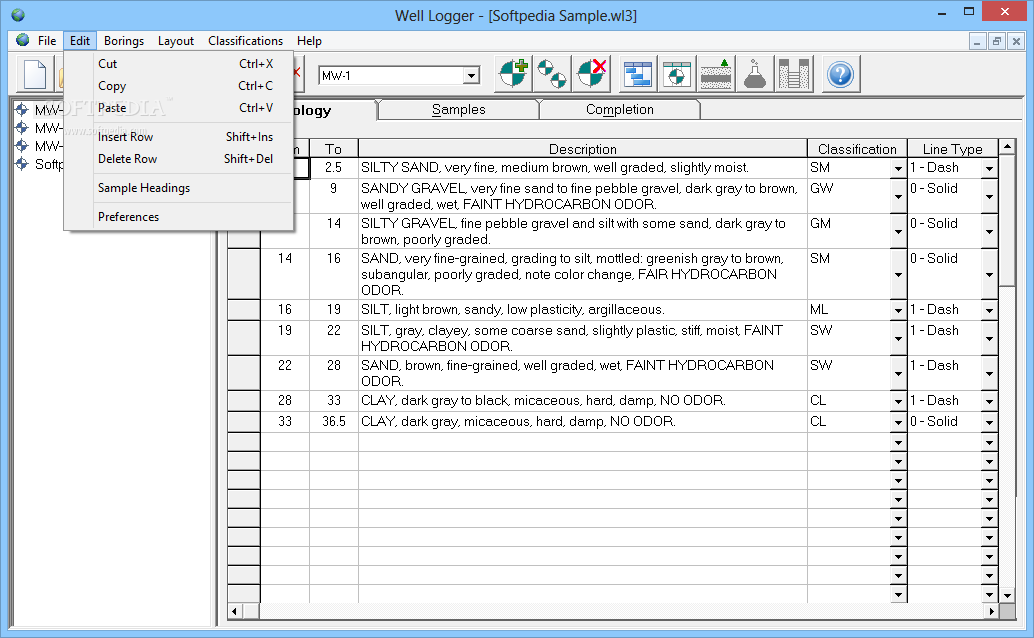
Task: Close the inner document with menu bar X
Action: point(1016,42)
